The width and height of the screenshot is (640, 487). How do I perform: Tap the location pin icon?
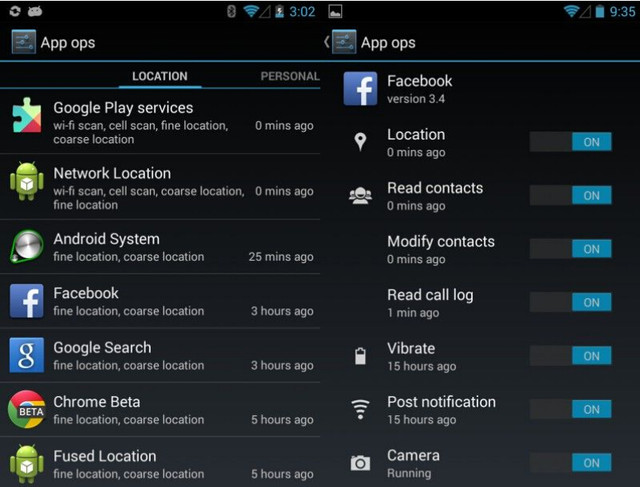click(x=360, y=142)
